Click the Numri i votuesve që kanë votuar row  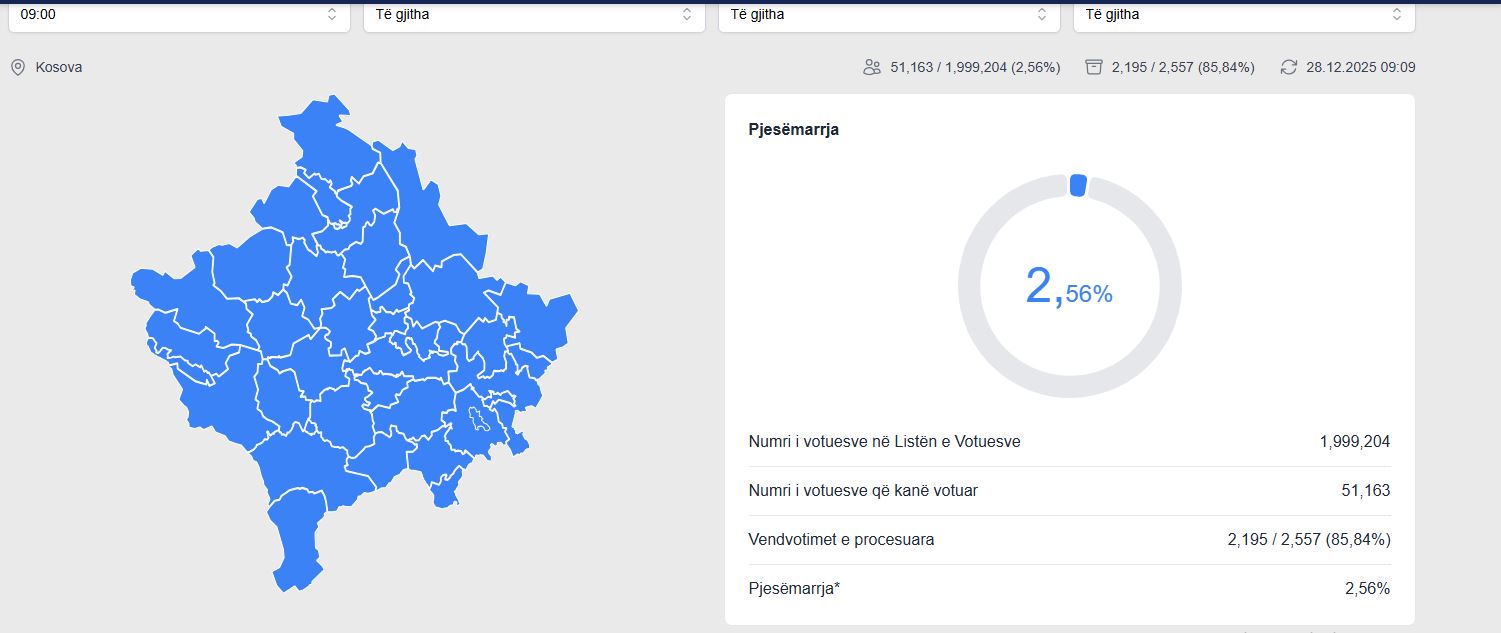tap(1069, 491)
